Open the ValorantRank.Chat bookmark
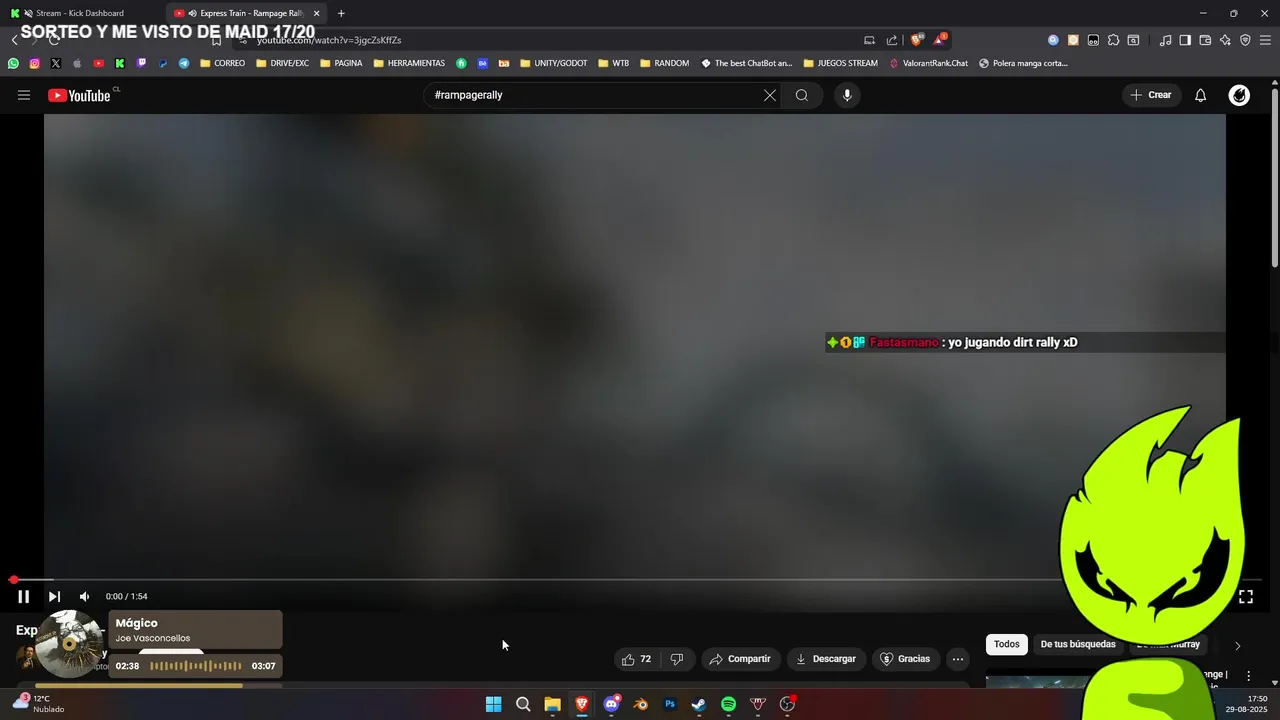This screenshot has height=720, width=1280. [x=929, y=63]
